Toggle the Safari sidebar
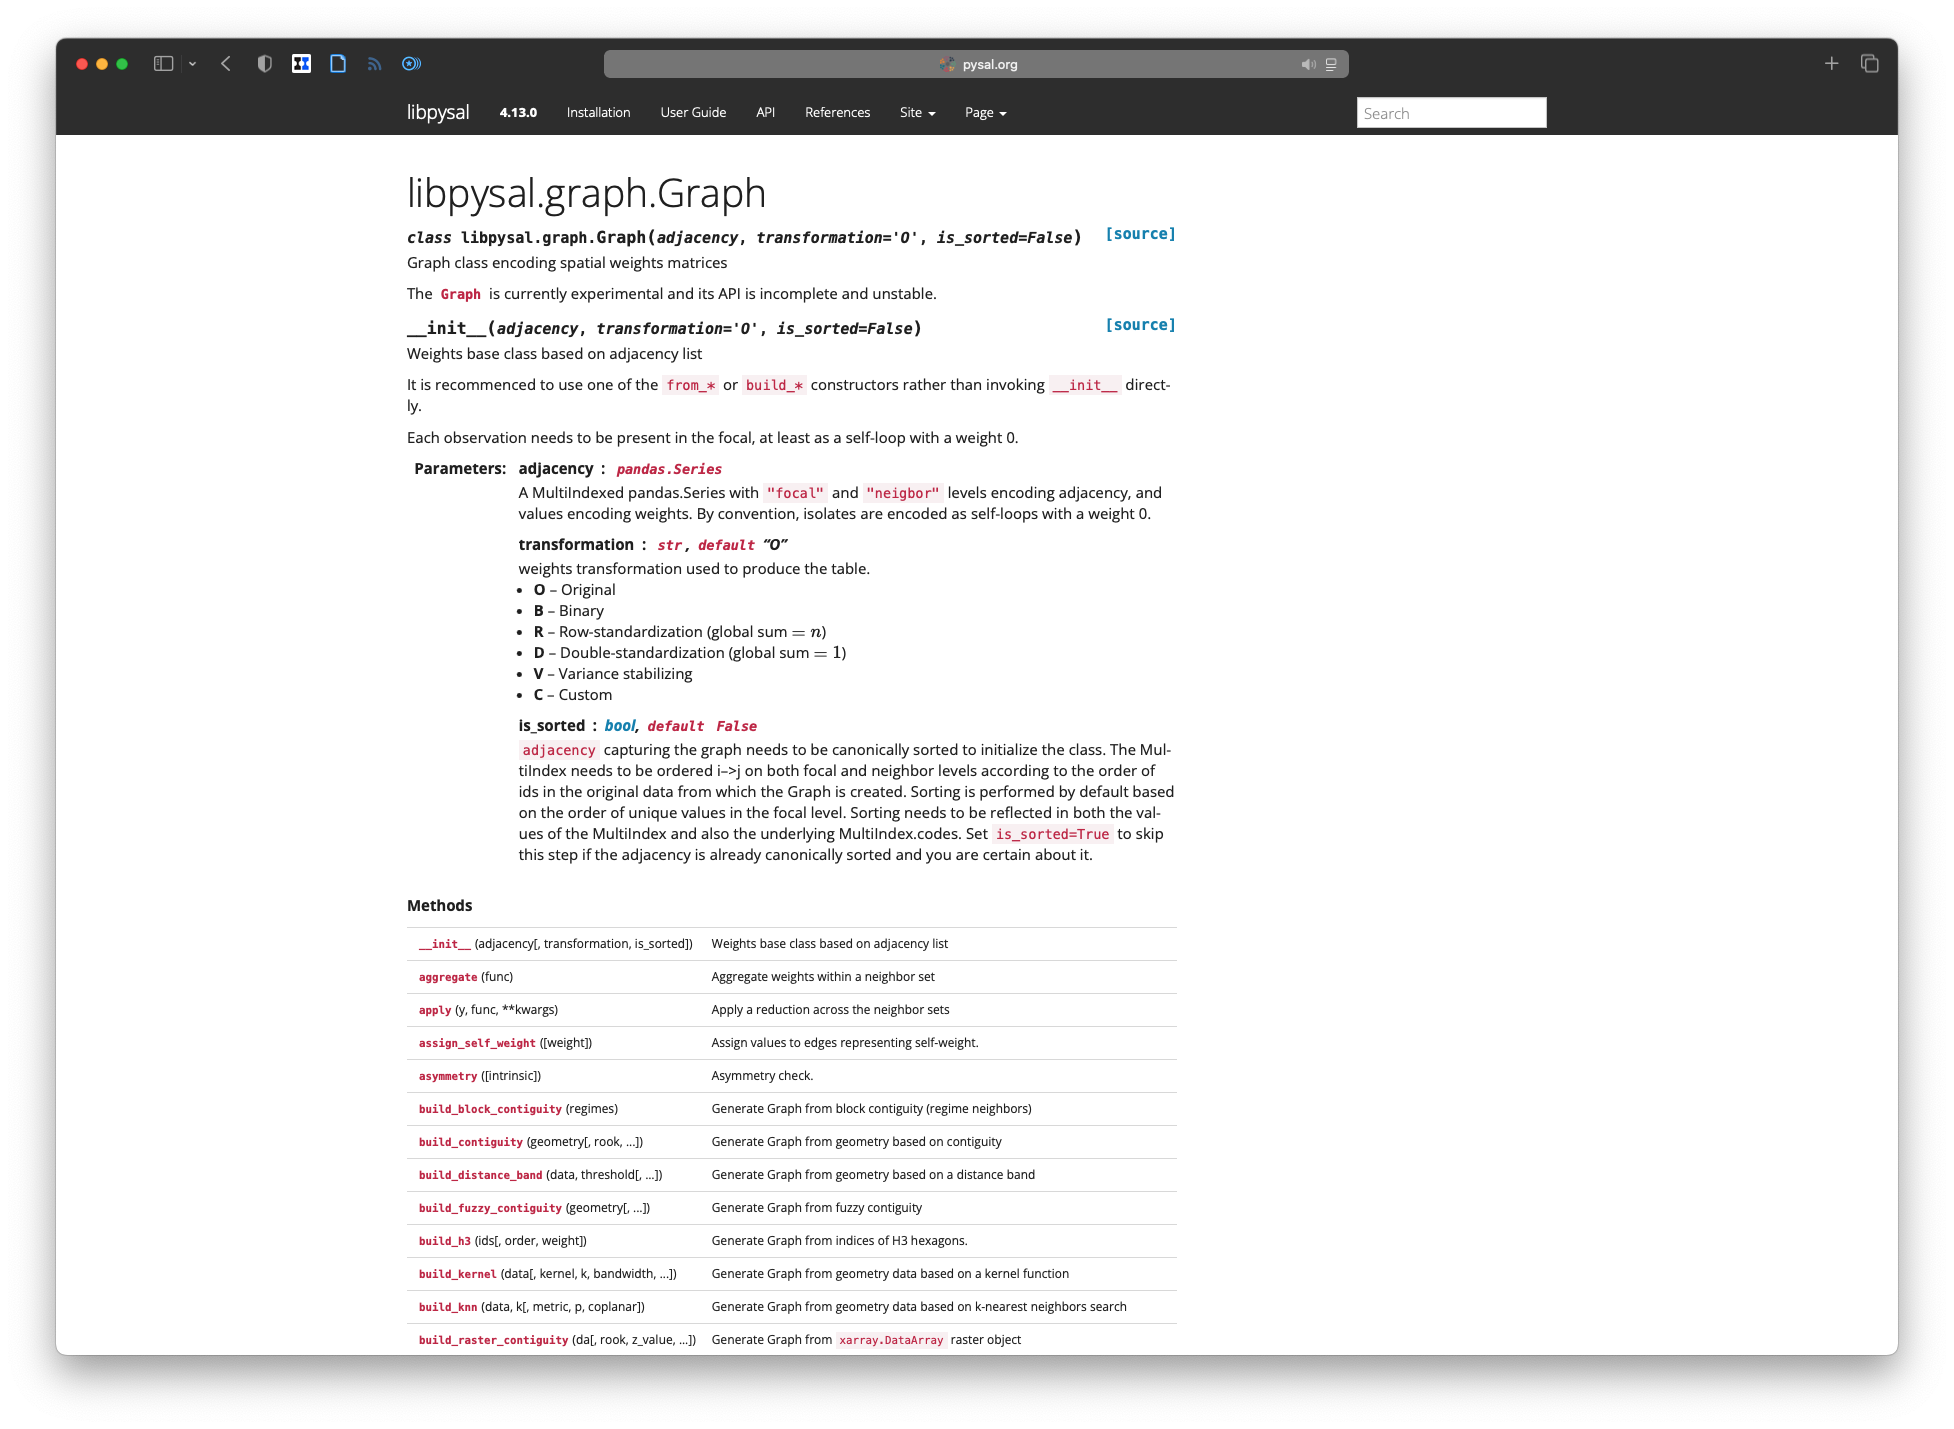This screenshot has height=1429, width=1954. click(x=163, y=64)
